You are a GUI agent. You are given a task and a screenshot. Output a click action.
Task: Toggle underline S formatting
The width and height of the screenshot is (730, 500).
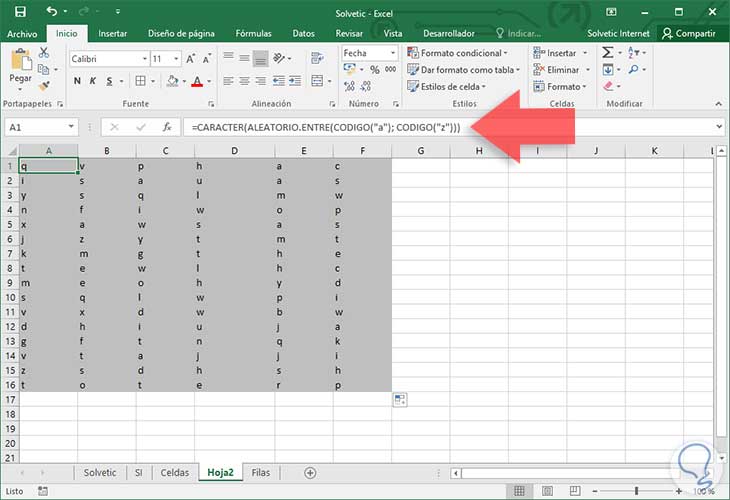(109, 81)
